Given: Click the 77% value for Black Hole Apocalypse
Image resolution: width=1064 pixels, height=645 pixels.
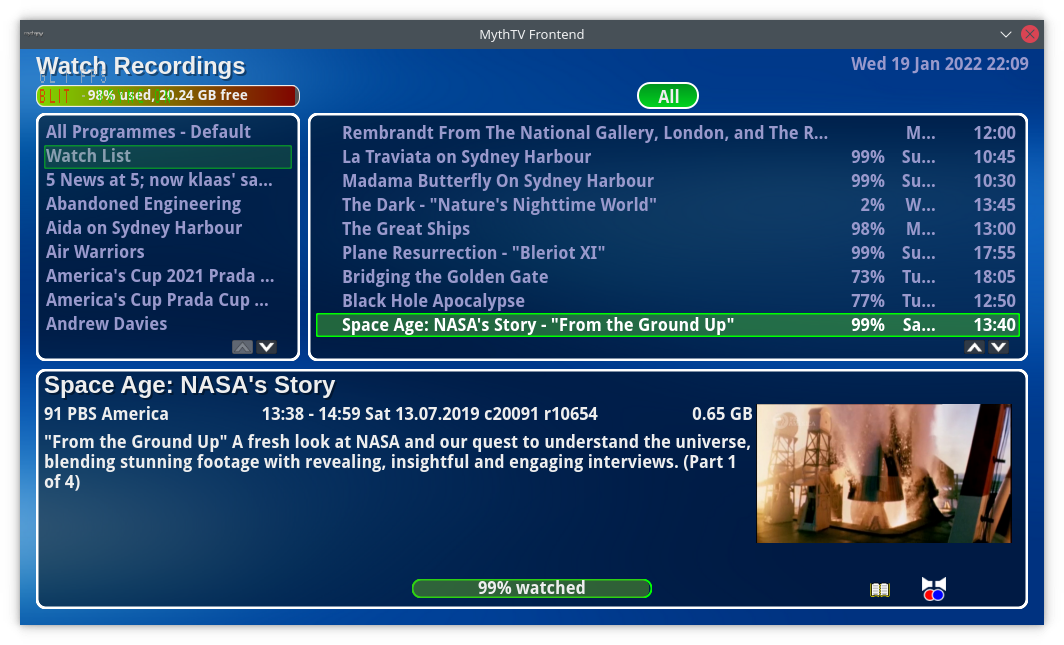Looking at the screenshot, I should [x=868, y=301].
